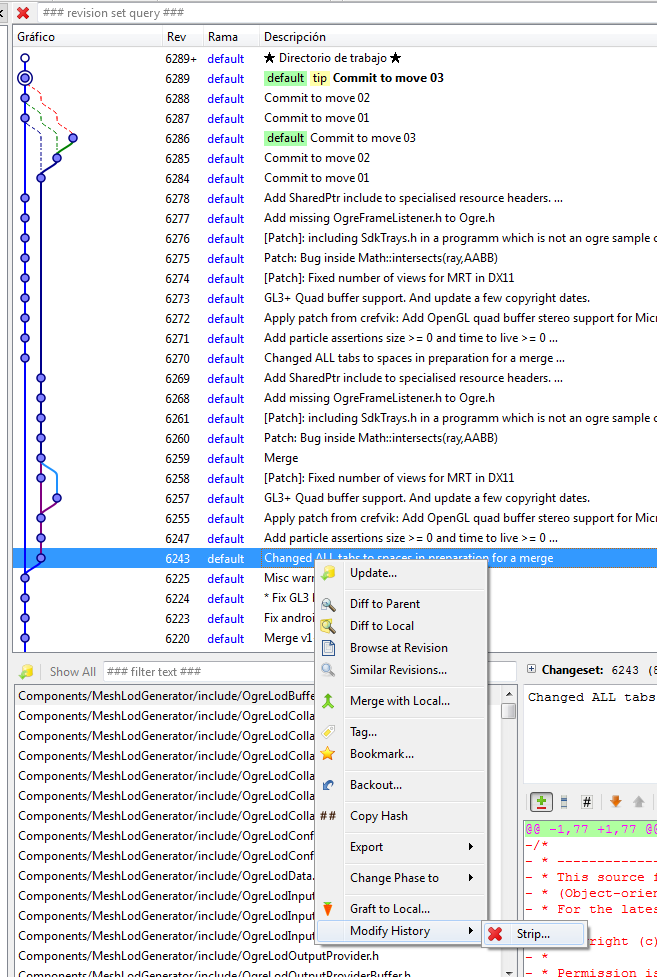Click the Backout arrow icon
This screenshot has height=977, width=657.
328,785
